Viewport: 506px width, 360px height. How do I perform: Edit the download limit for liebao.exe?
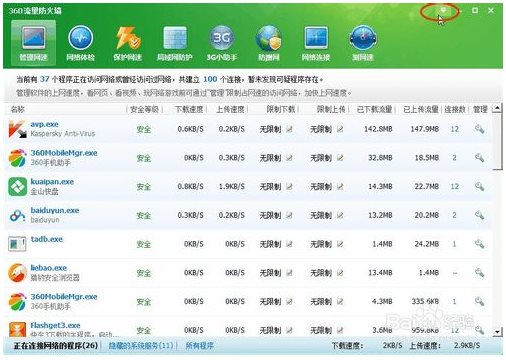[x=289, y=273]
